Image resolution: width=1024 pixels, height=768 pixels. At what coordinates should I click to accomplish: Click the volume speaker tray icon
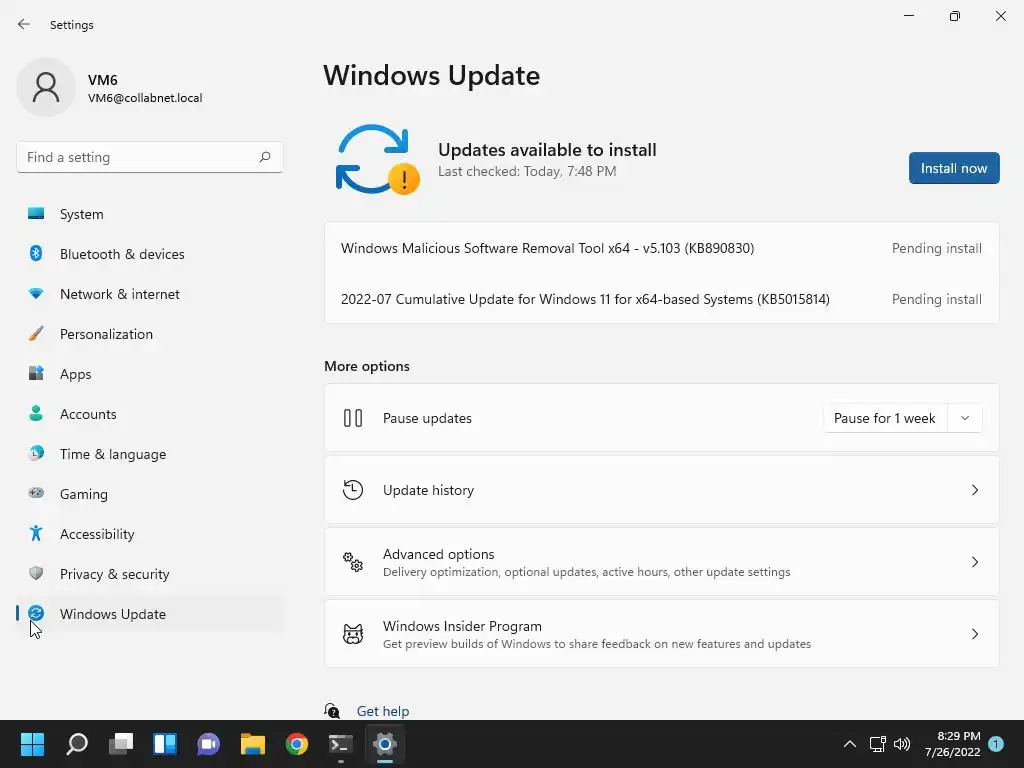pos(902,744)
